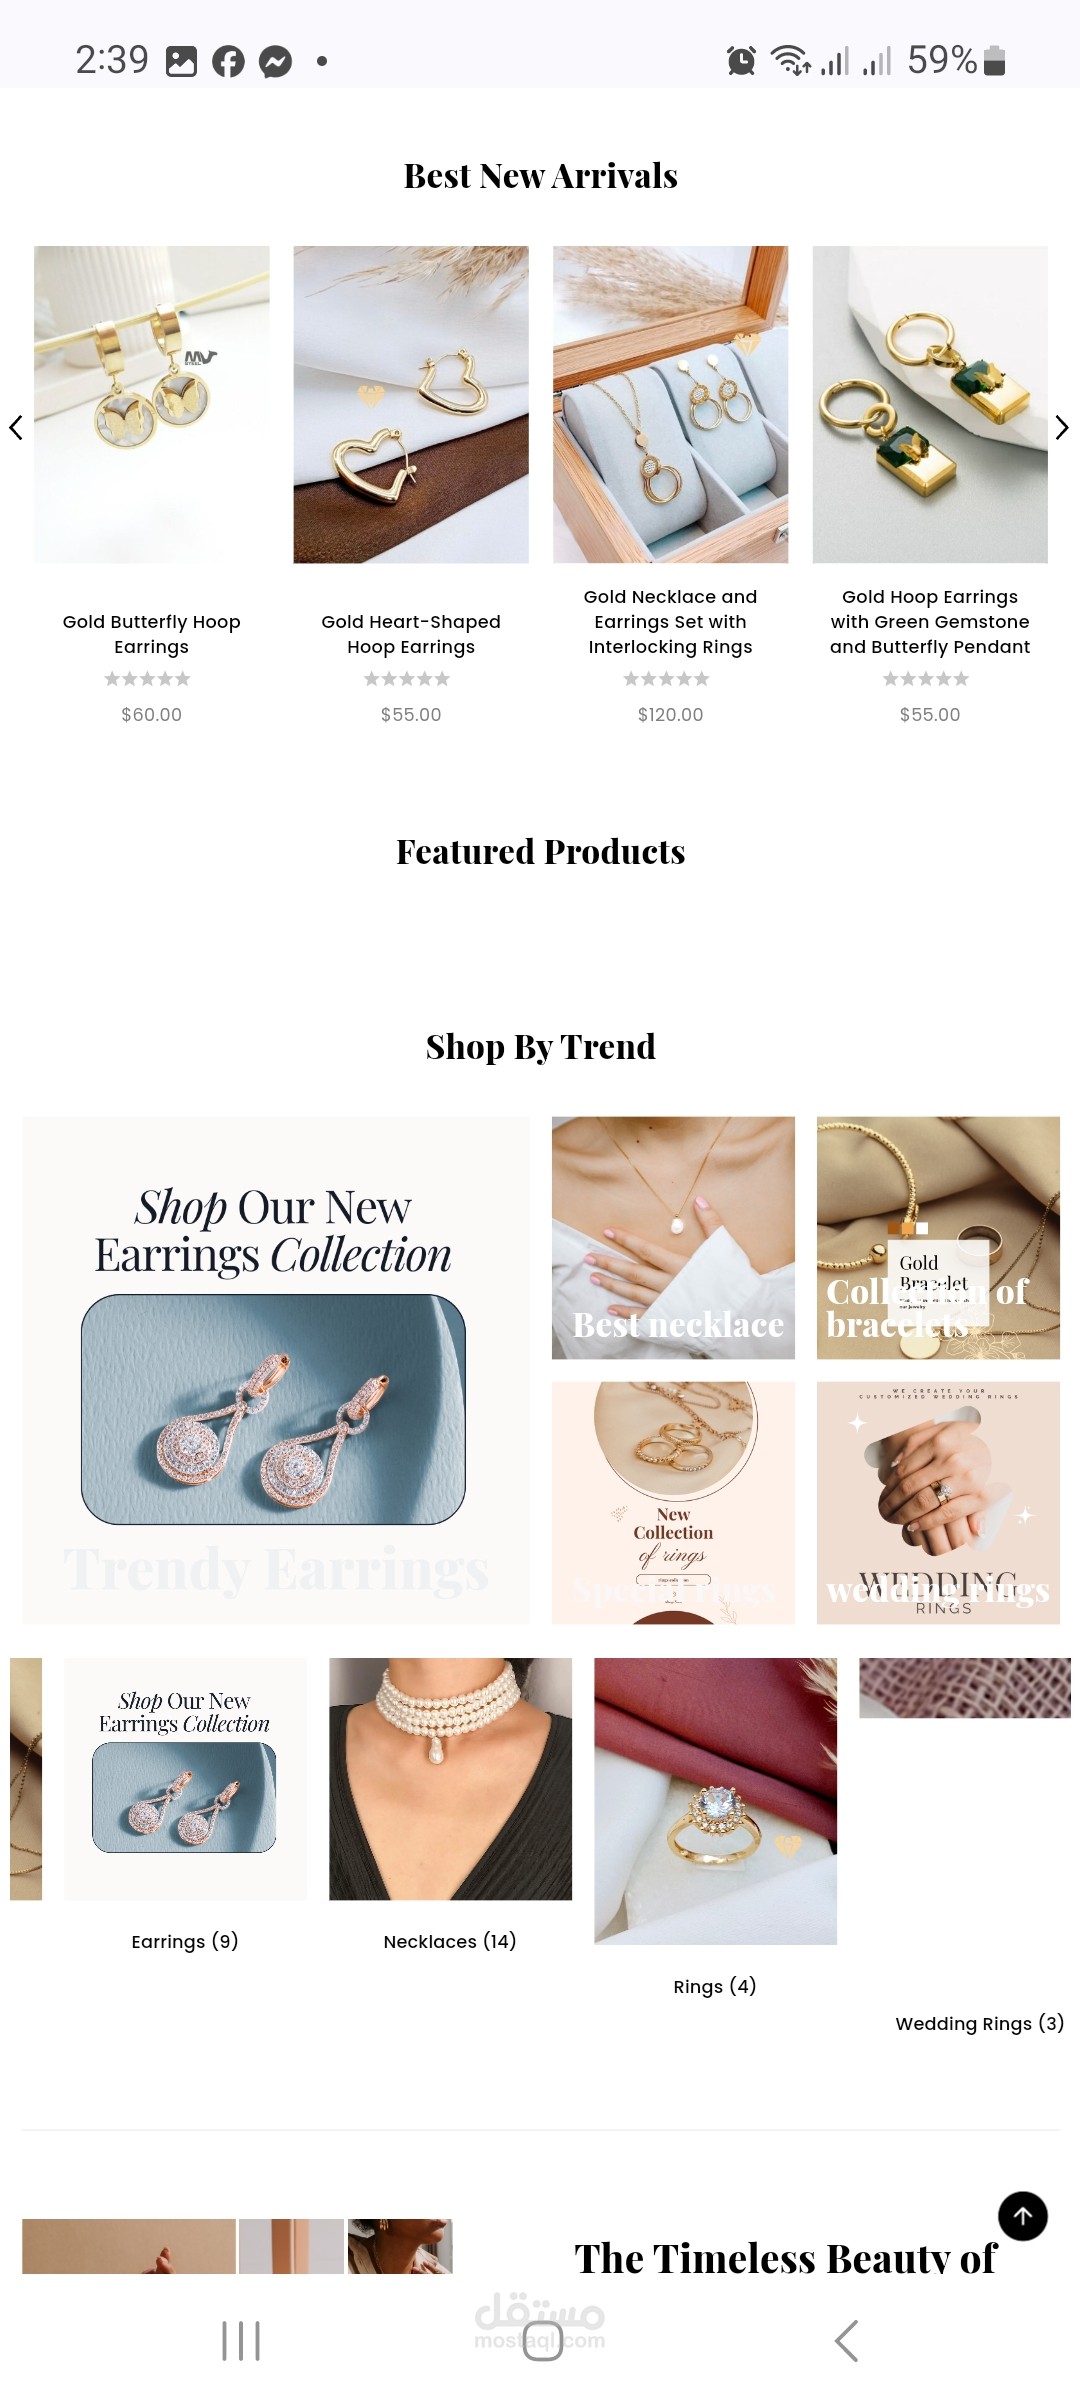Show next arrivals with right carousel arrow
This screenshot has width=1080, height=2400.
click(x=1062, y=428)
